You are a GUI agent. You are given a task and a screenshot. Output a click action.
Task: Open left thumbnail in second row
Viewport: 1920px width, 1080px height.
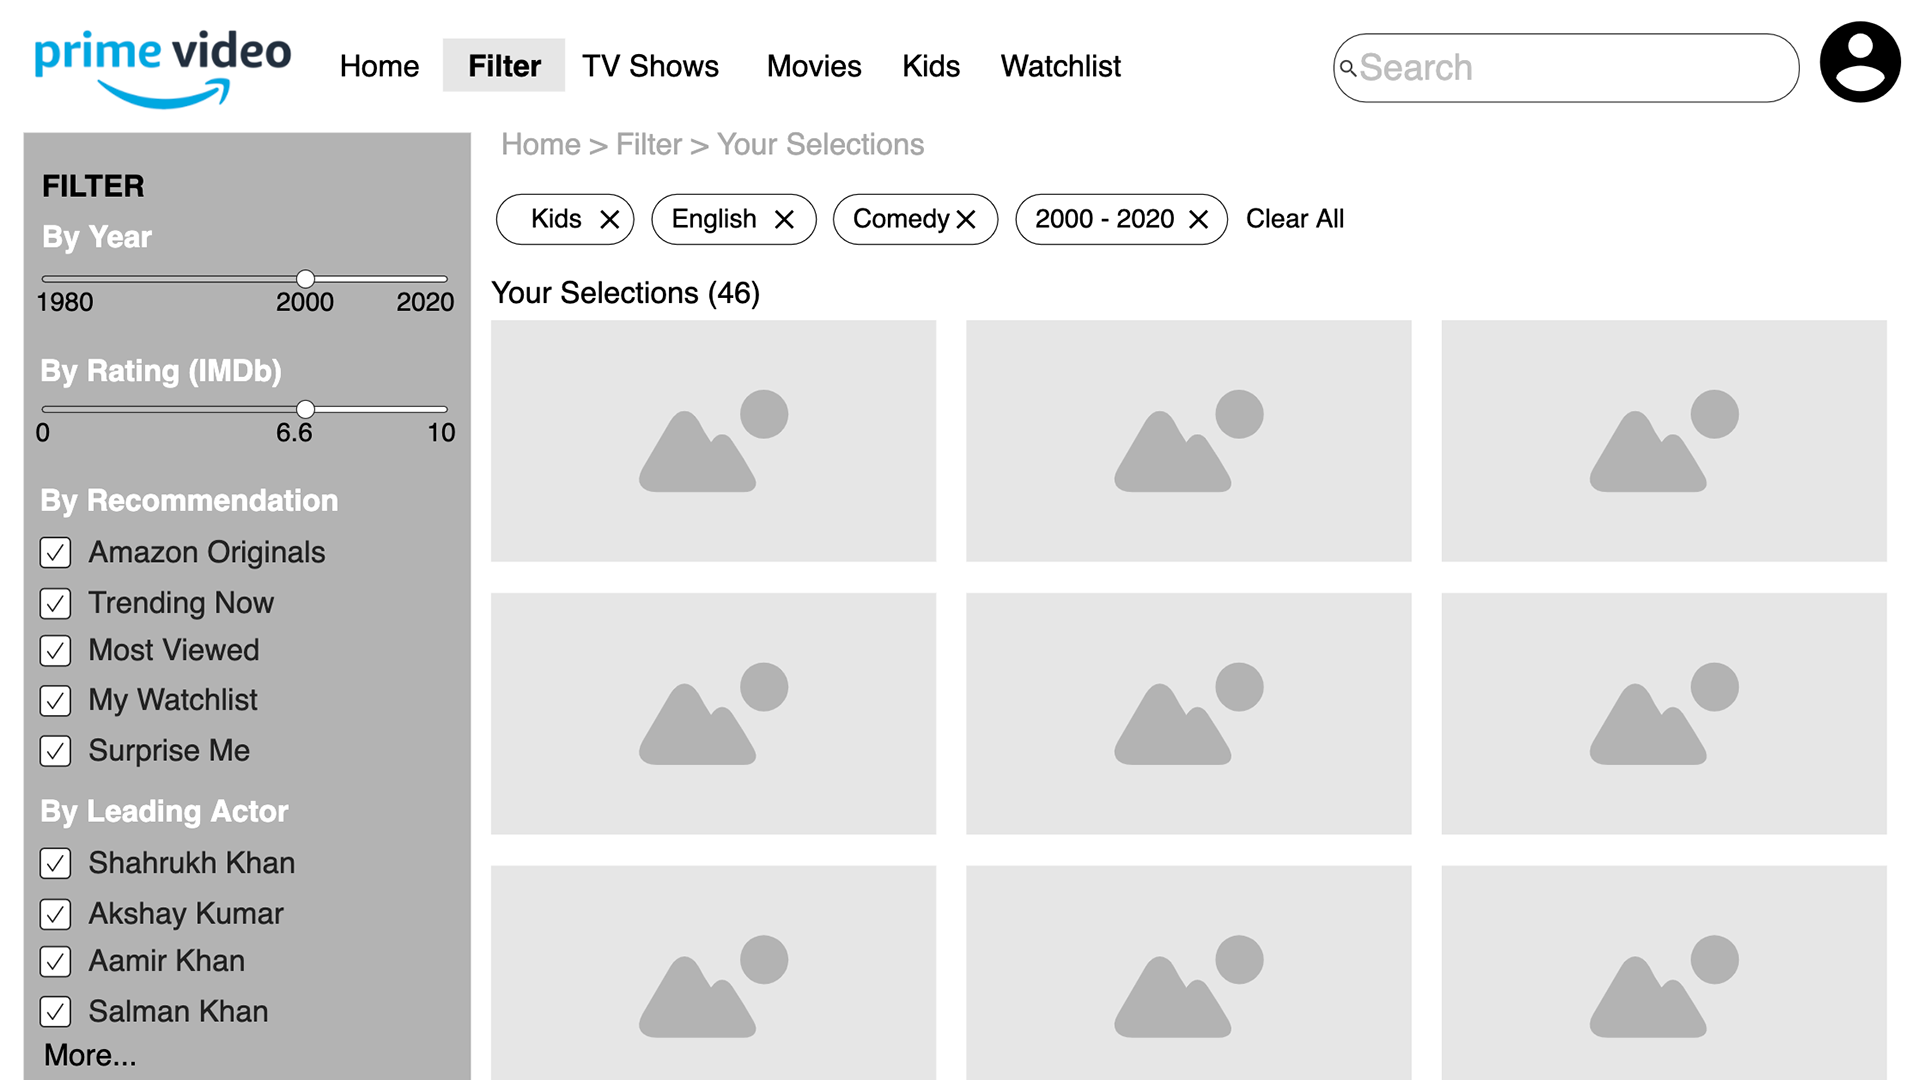point(713,714)
